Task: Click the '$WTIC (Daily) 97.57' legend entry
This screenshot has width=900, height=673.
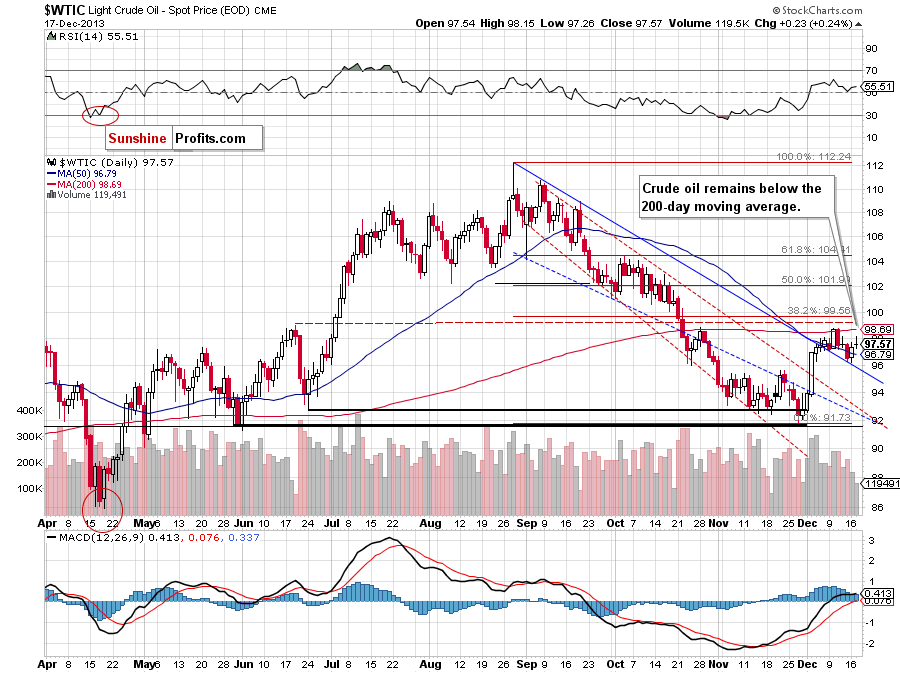Action: coord(116,162)
